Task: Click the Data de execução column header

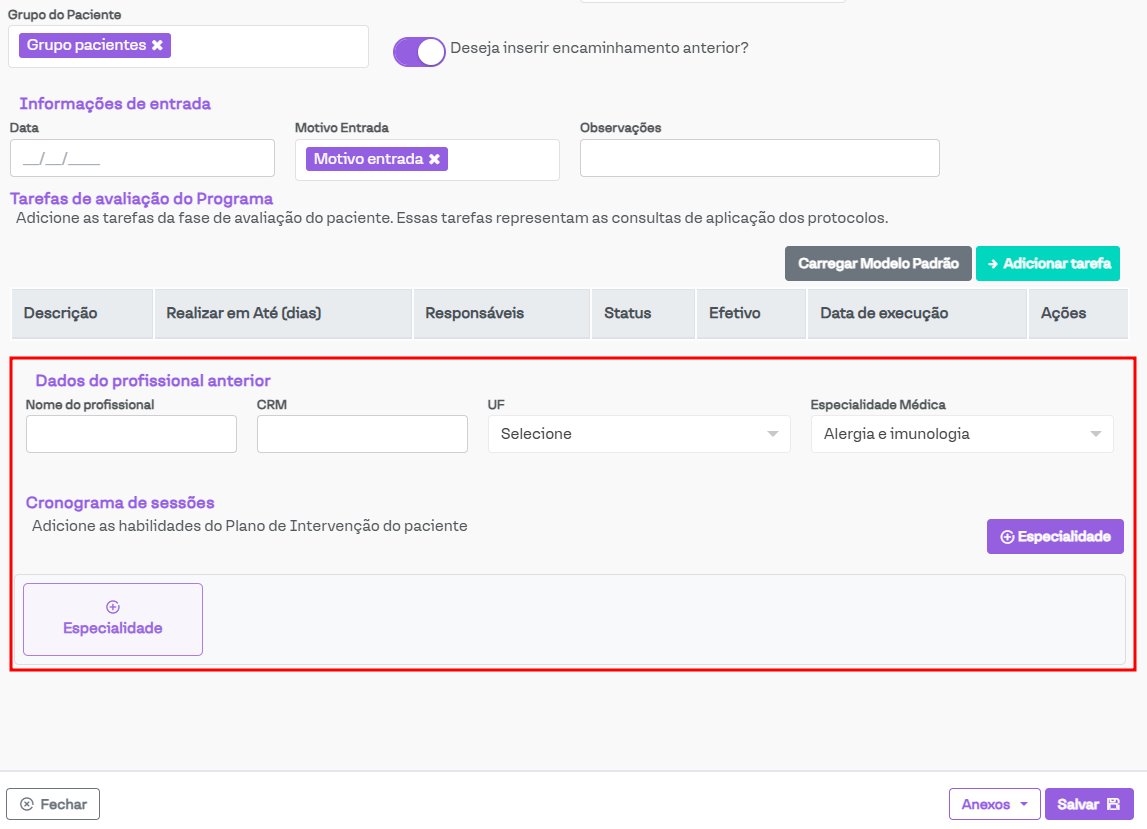Action: (884, 313)
